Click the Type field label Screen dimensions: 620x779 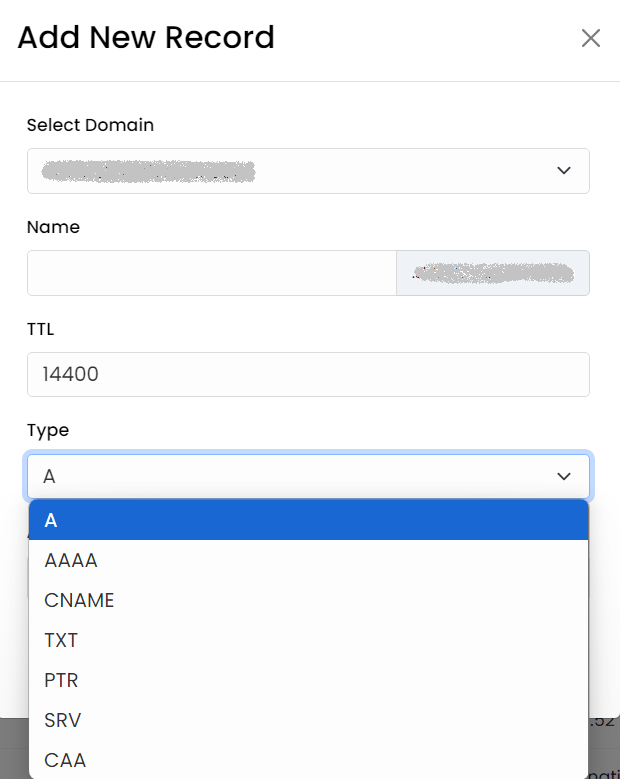pos(48,430)
